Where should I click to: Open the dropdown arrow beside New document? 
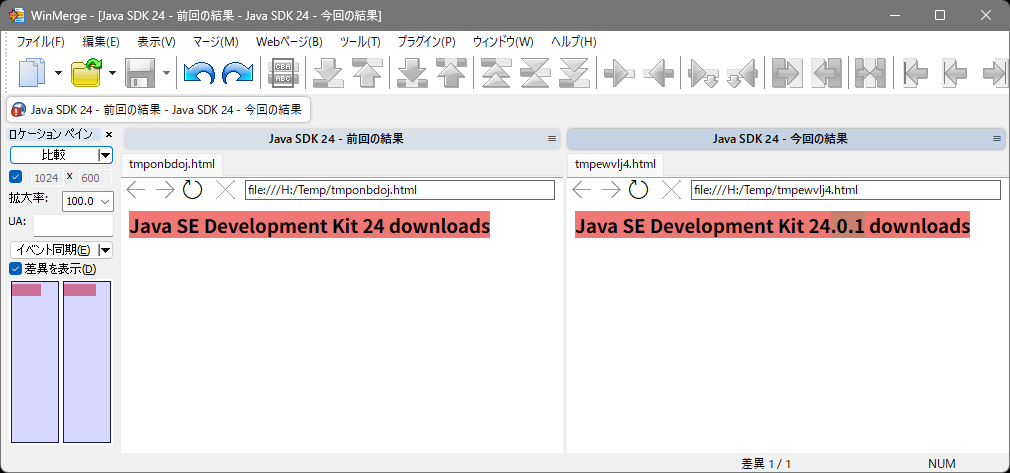click(59, 73)
